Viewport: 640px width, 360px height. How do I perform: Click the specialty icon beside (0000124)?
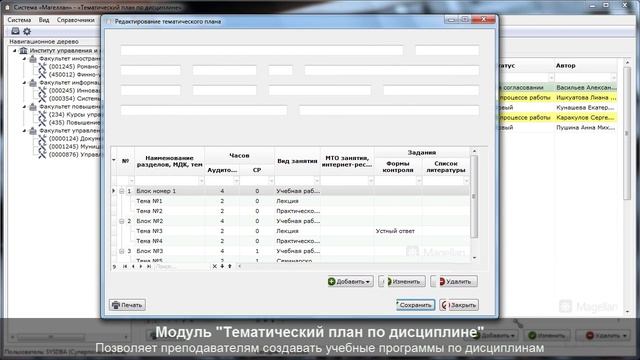42,139
